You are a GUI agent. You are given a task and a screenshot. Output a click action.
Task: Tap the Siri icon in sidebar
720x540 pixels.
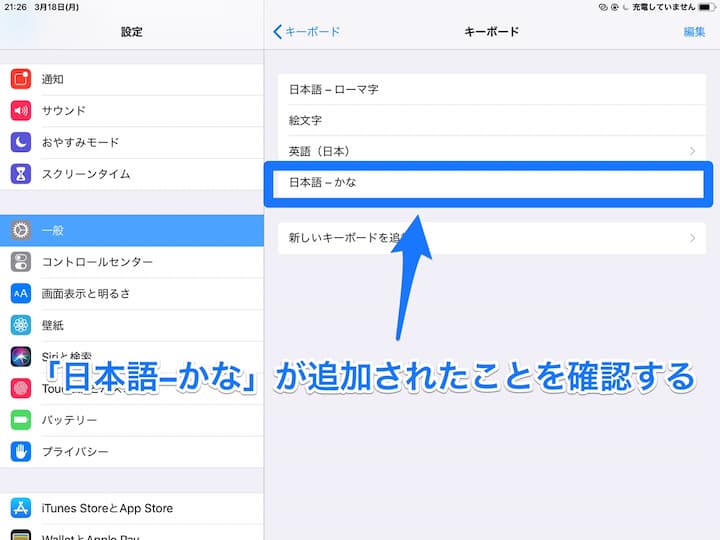coord(21,357)
